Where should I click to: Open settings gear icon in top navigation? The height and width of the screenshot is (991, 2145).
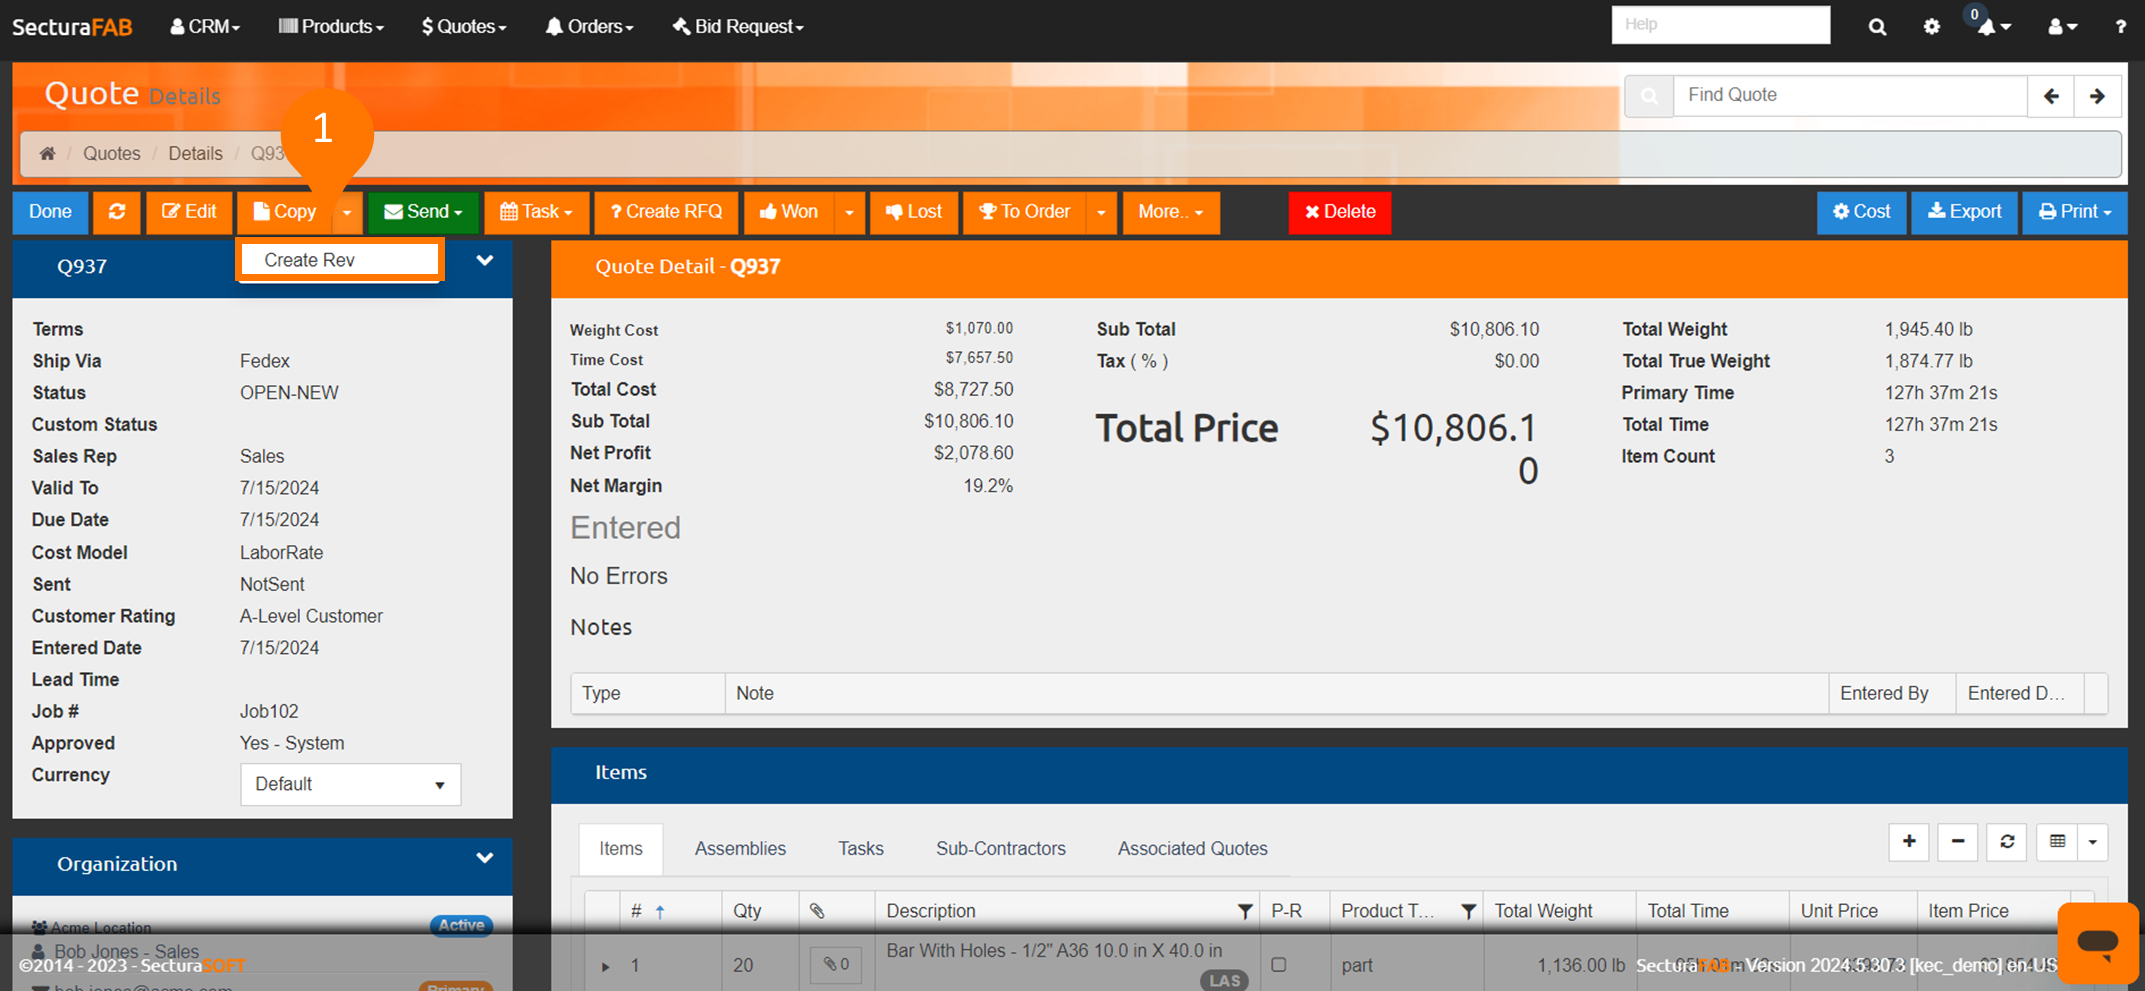click(x=1931, y=27)
